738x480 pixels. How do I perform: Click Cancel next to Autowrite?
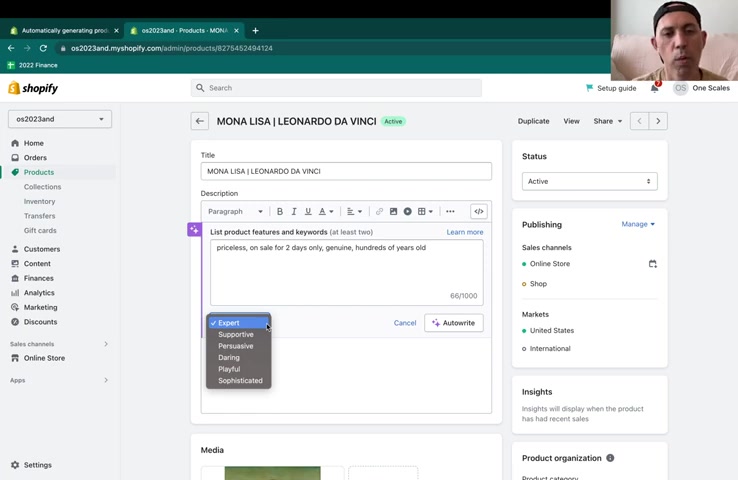tap(405, 323)
